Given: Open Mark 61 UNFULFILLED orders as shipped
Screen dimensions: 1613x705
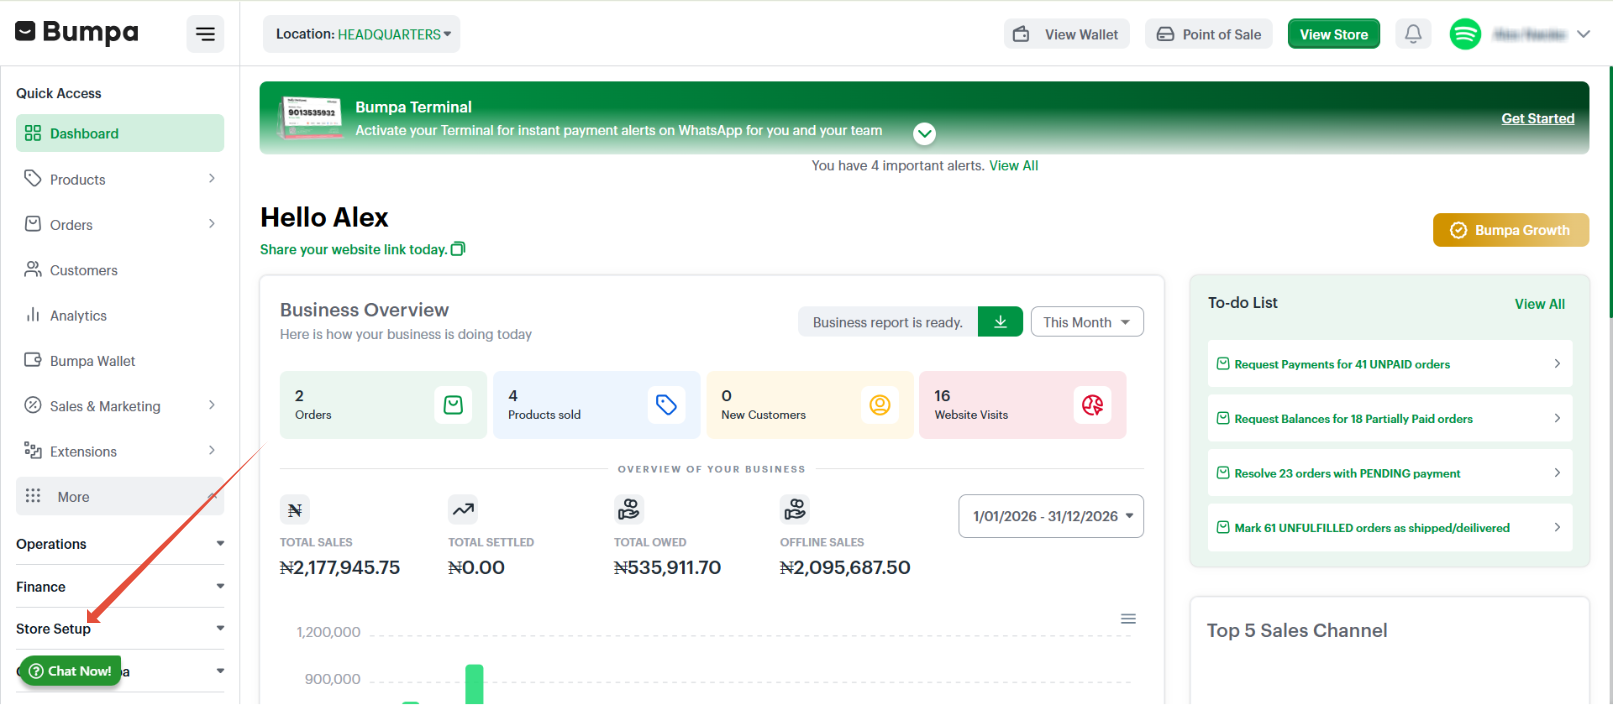Looking at the screenshot, I should point(1390,528).
